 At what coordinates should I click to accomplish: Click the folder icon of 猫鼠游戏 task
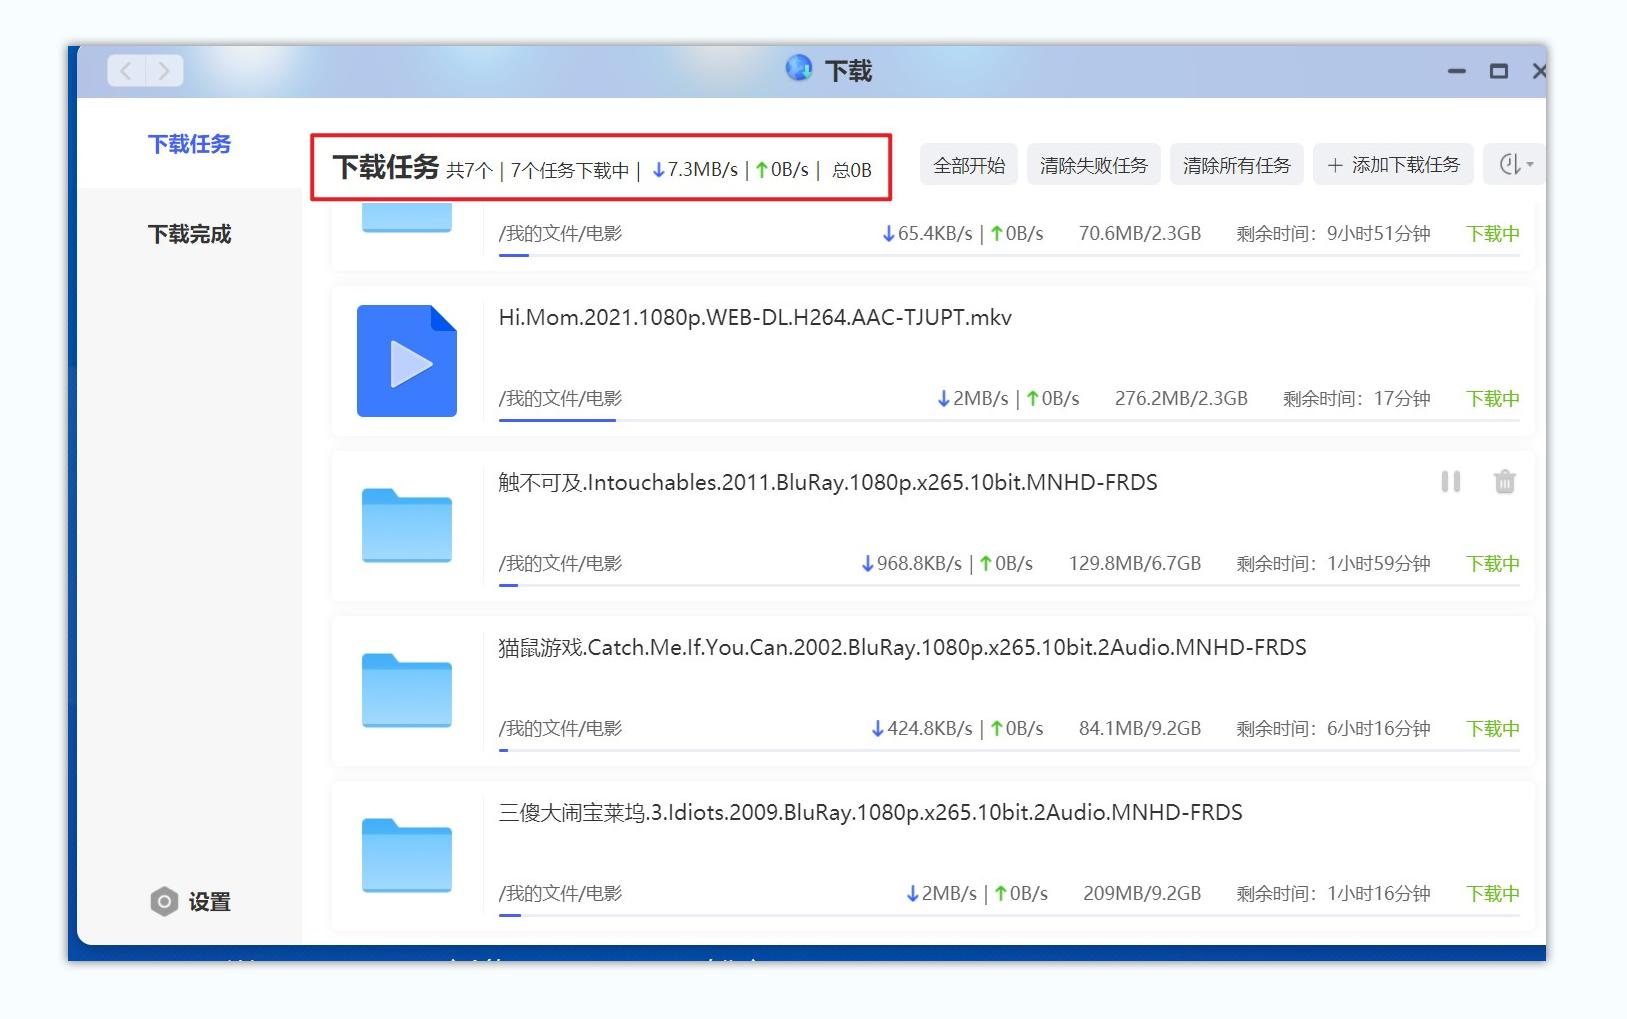tap(406, 691)
